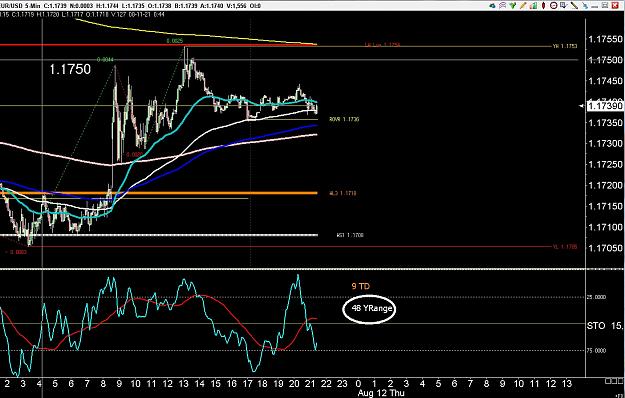
Task: Click the thick red resistance line at top
Action: click(x=159, y=45)
